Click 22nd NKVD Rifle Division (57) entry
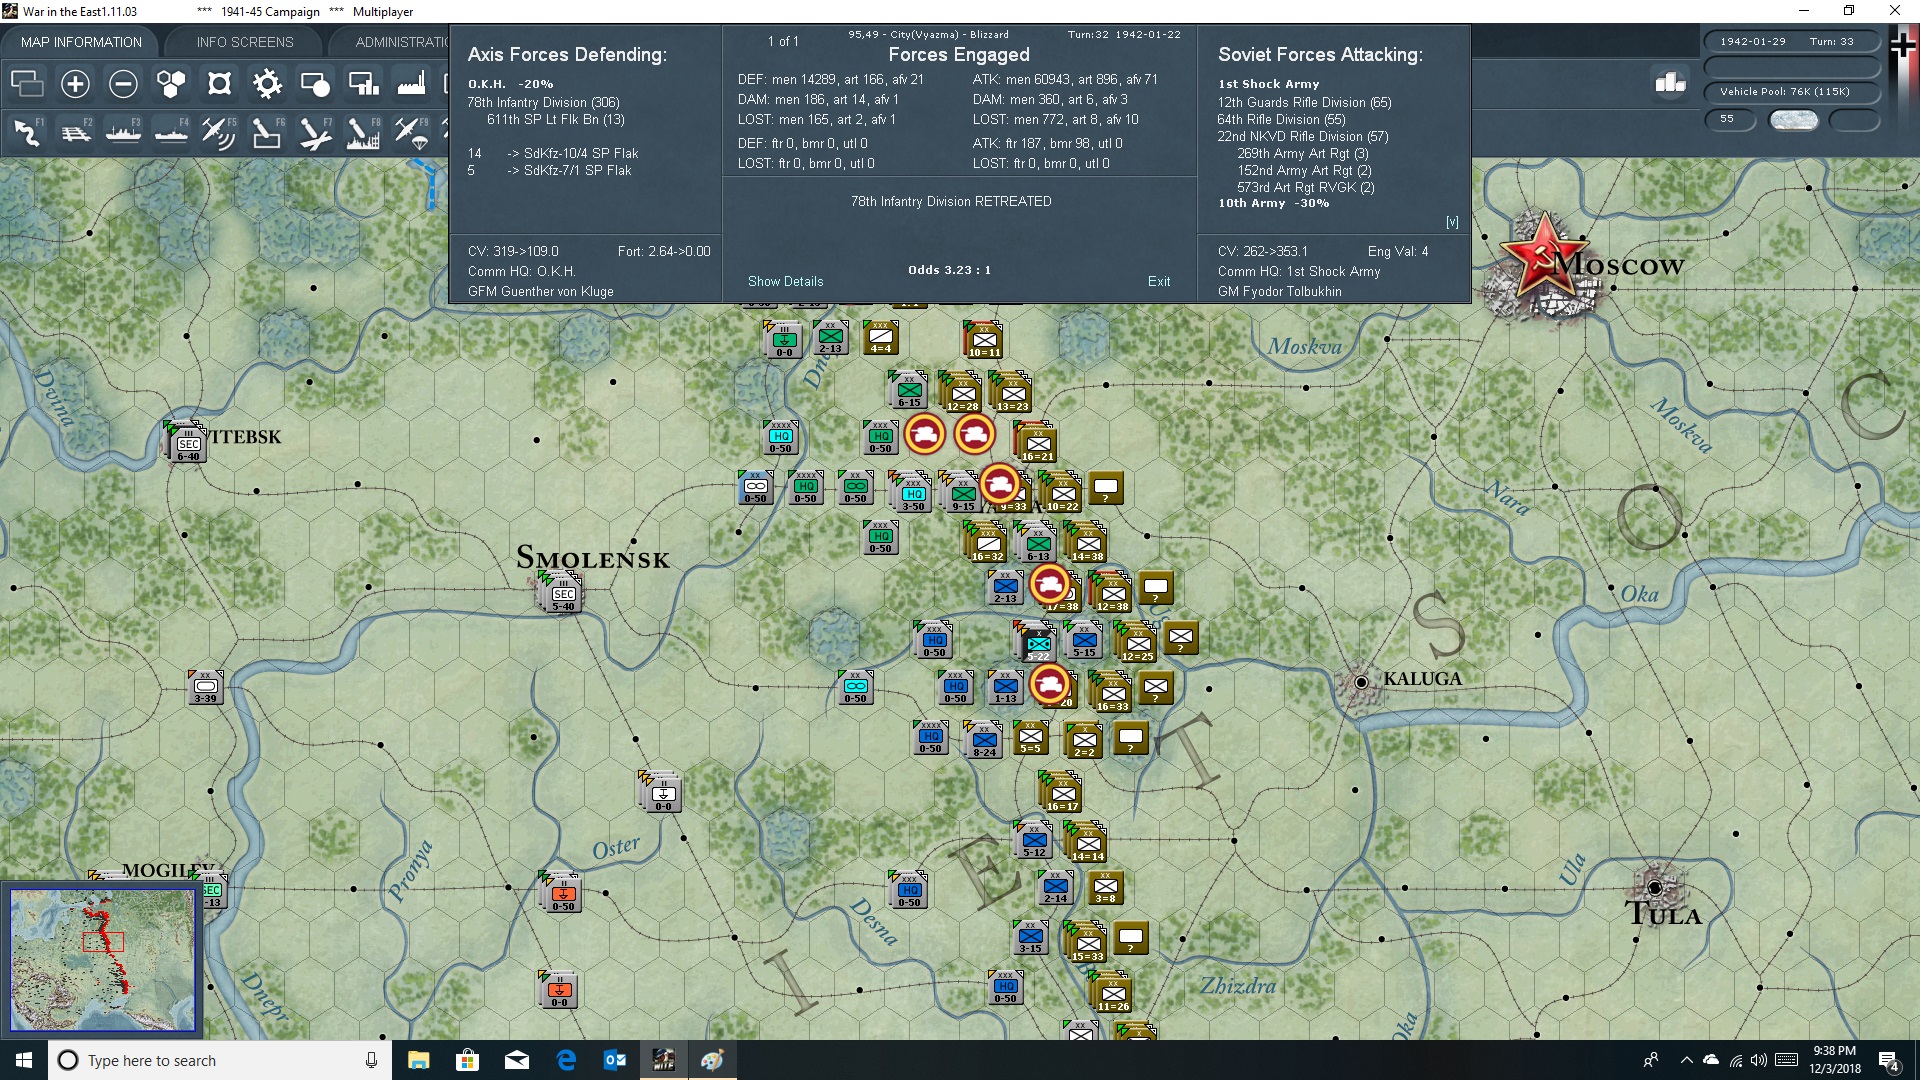The width and height of the screenshot is (1920, 1080). coord(1303,136)
